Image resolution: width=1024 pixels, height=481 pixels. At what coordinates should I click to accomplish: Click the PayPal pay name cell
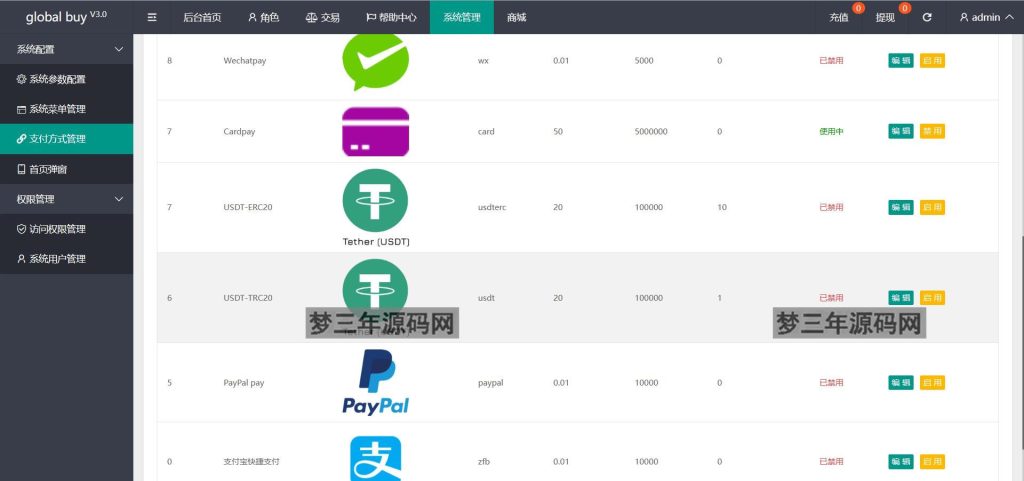pos(244,383)
